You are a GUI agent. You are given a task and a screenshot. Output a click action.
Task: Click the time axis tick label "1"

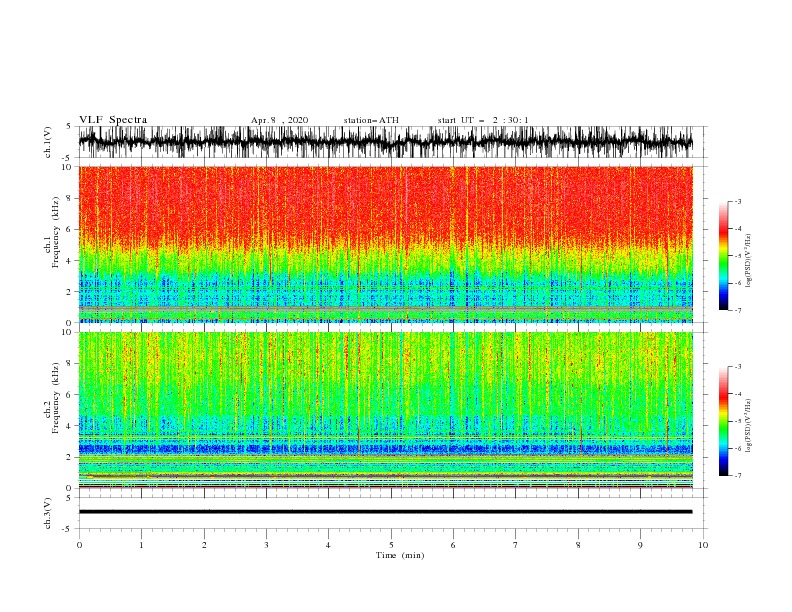pos(141,545)
